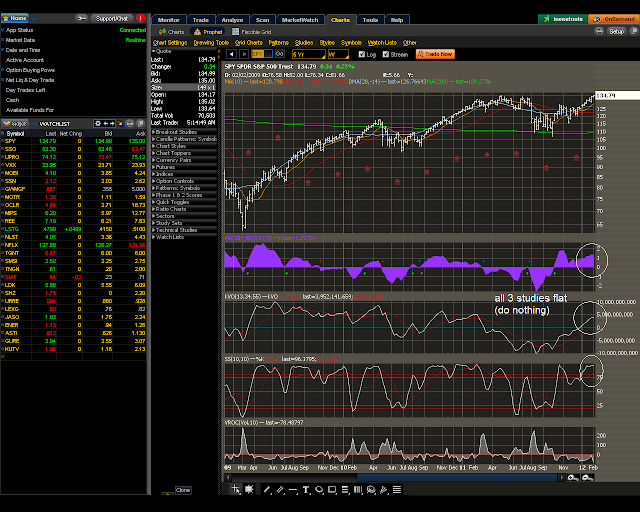The width and height of the screenshot is (640, 512).
Task: Select the Fibonacci spiral tool
Action: click(371, 490)
